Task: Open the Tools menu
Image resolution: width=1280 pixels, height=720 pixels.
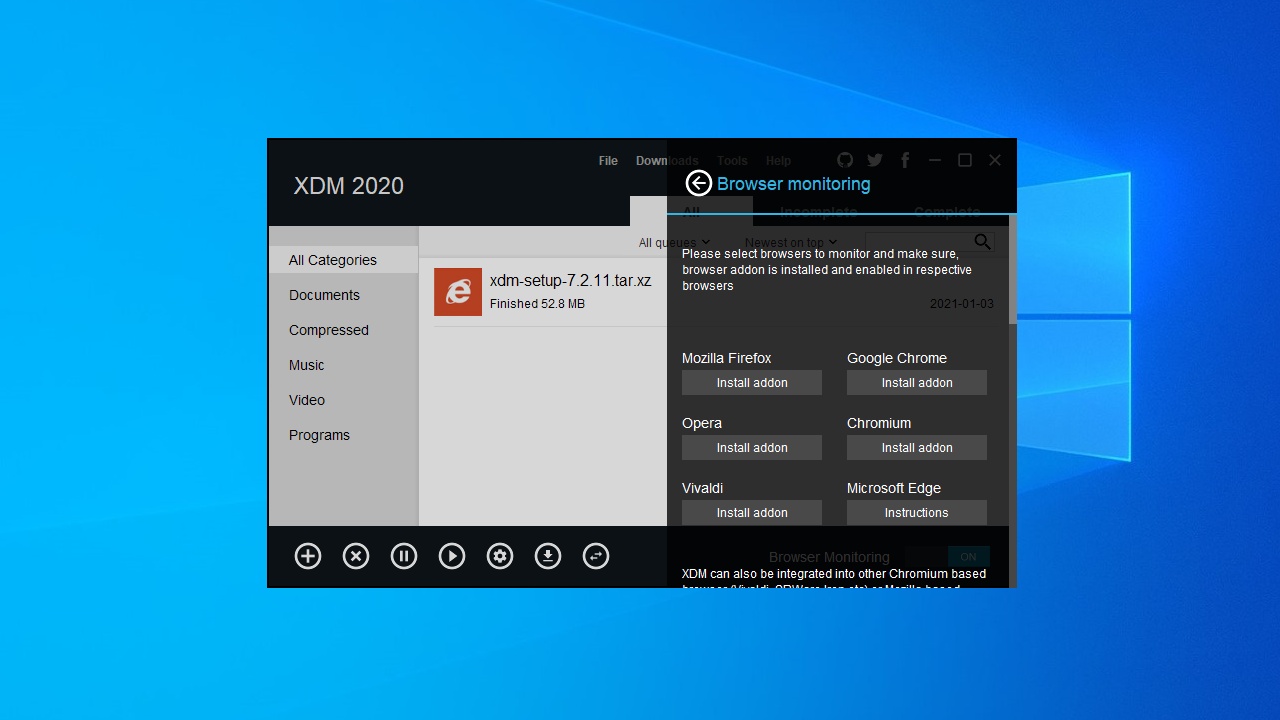Action: pos(732,161)
